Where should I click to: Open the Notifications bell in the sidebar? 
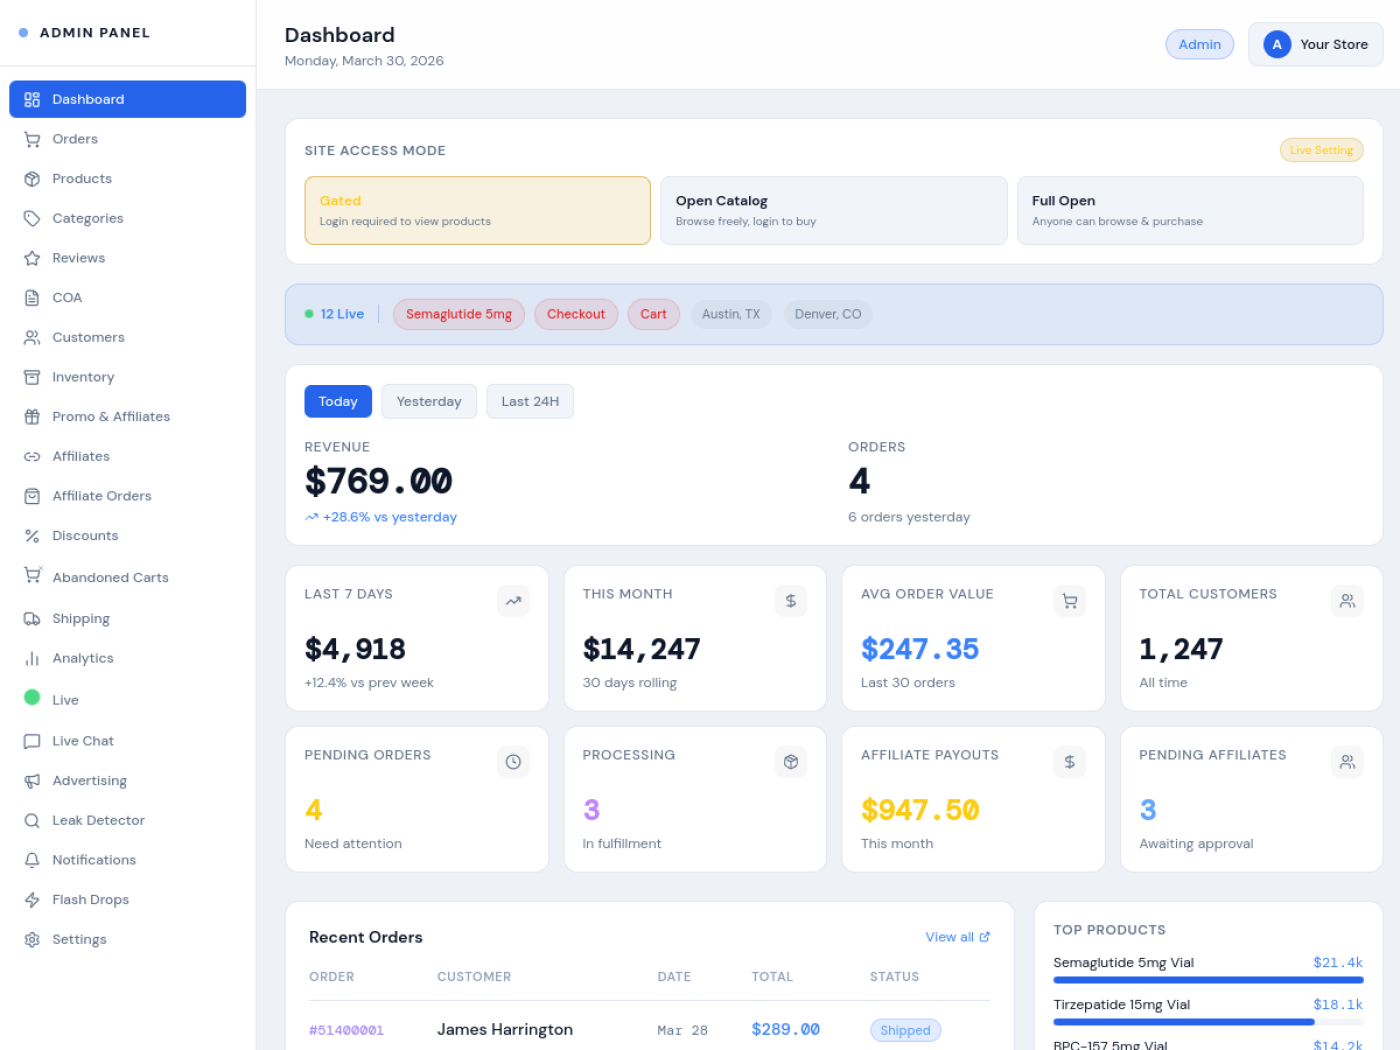click(x=32, y=859)
